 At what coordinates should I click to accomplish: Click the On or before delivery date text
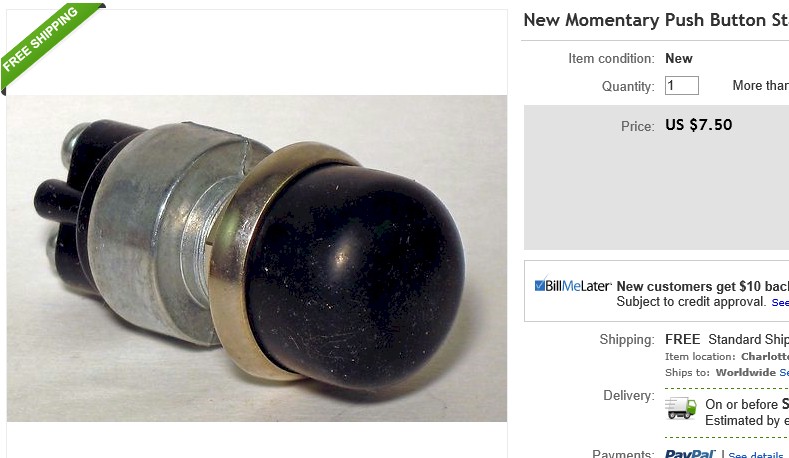click(747, 404)
